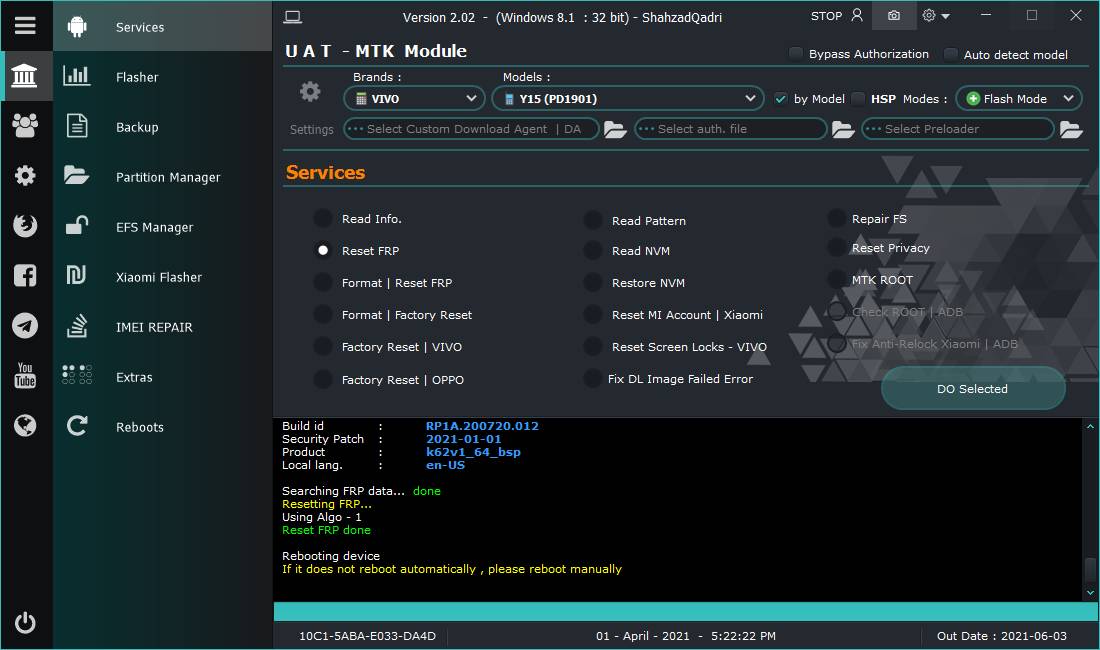Image resolution: width=1100 pixels, height=650 pixels.
Task: Select Read Info. radio option
Action: pyautogui.click(x=323, y=218)
